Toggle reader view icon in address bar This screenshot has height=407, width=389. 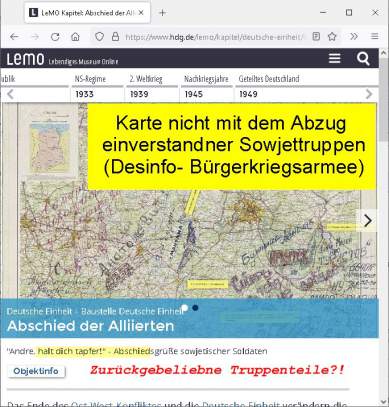coord(316,36)
